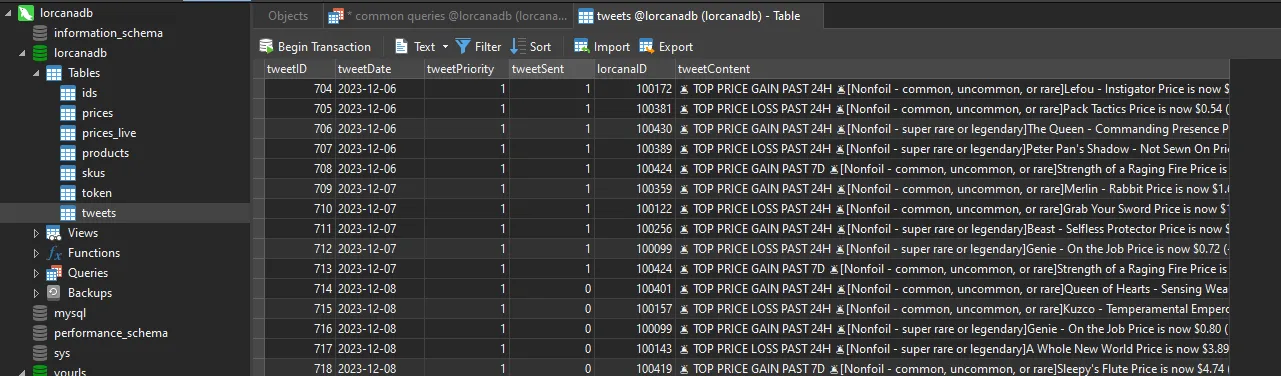Click the Views icon in tree
The width and height of the screenshot is (1281, 376).
pos(54,233)
